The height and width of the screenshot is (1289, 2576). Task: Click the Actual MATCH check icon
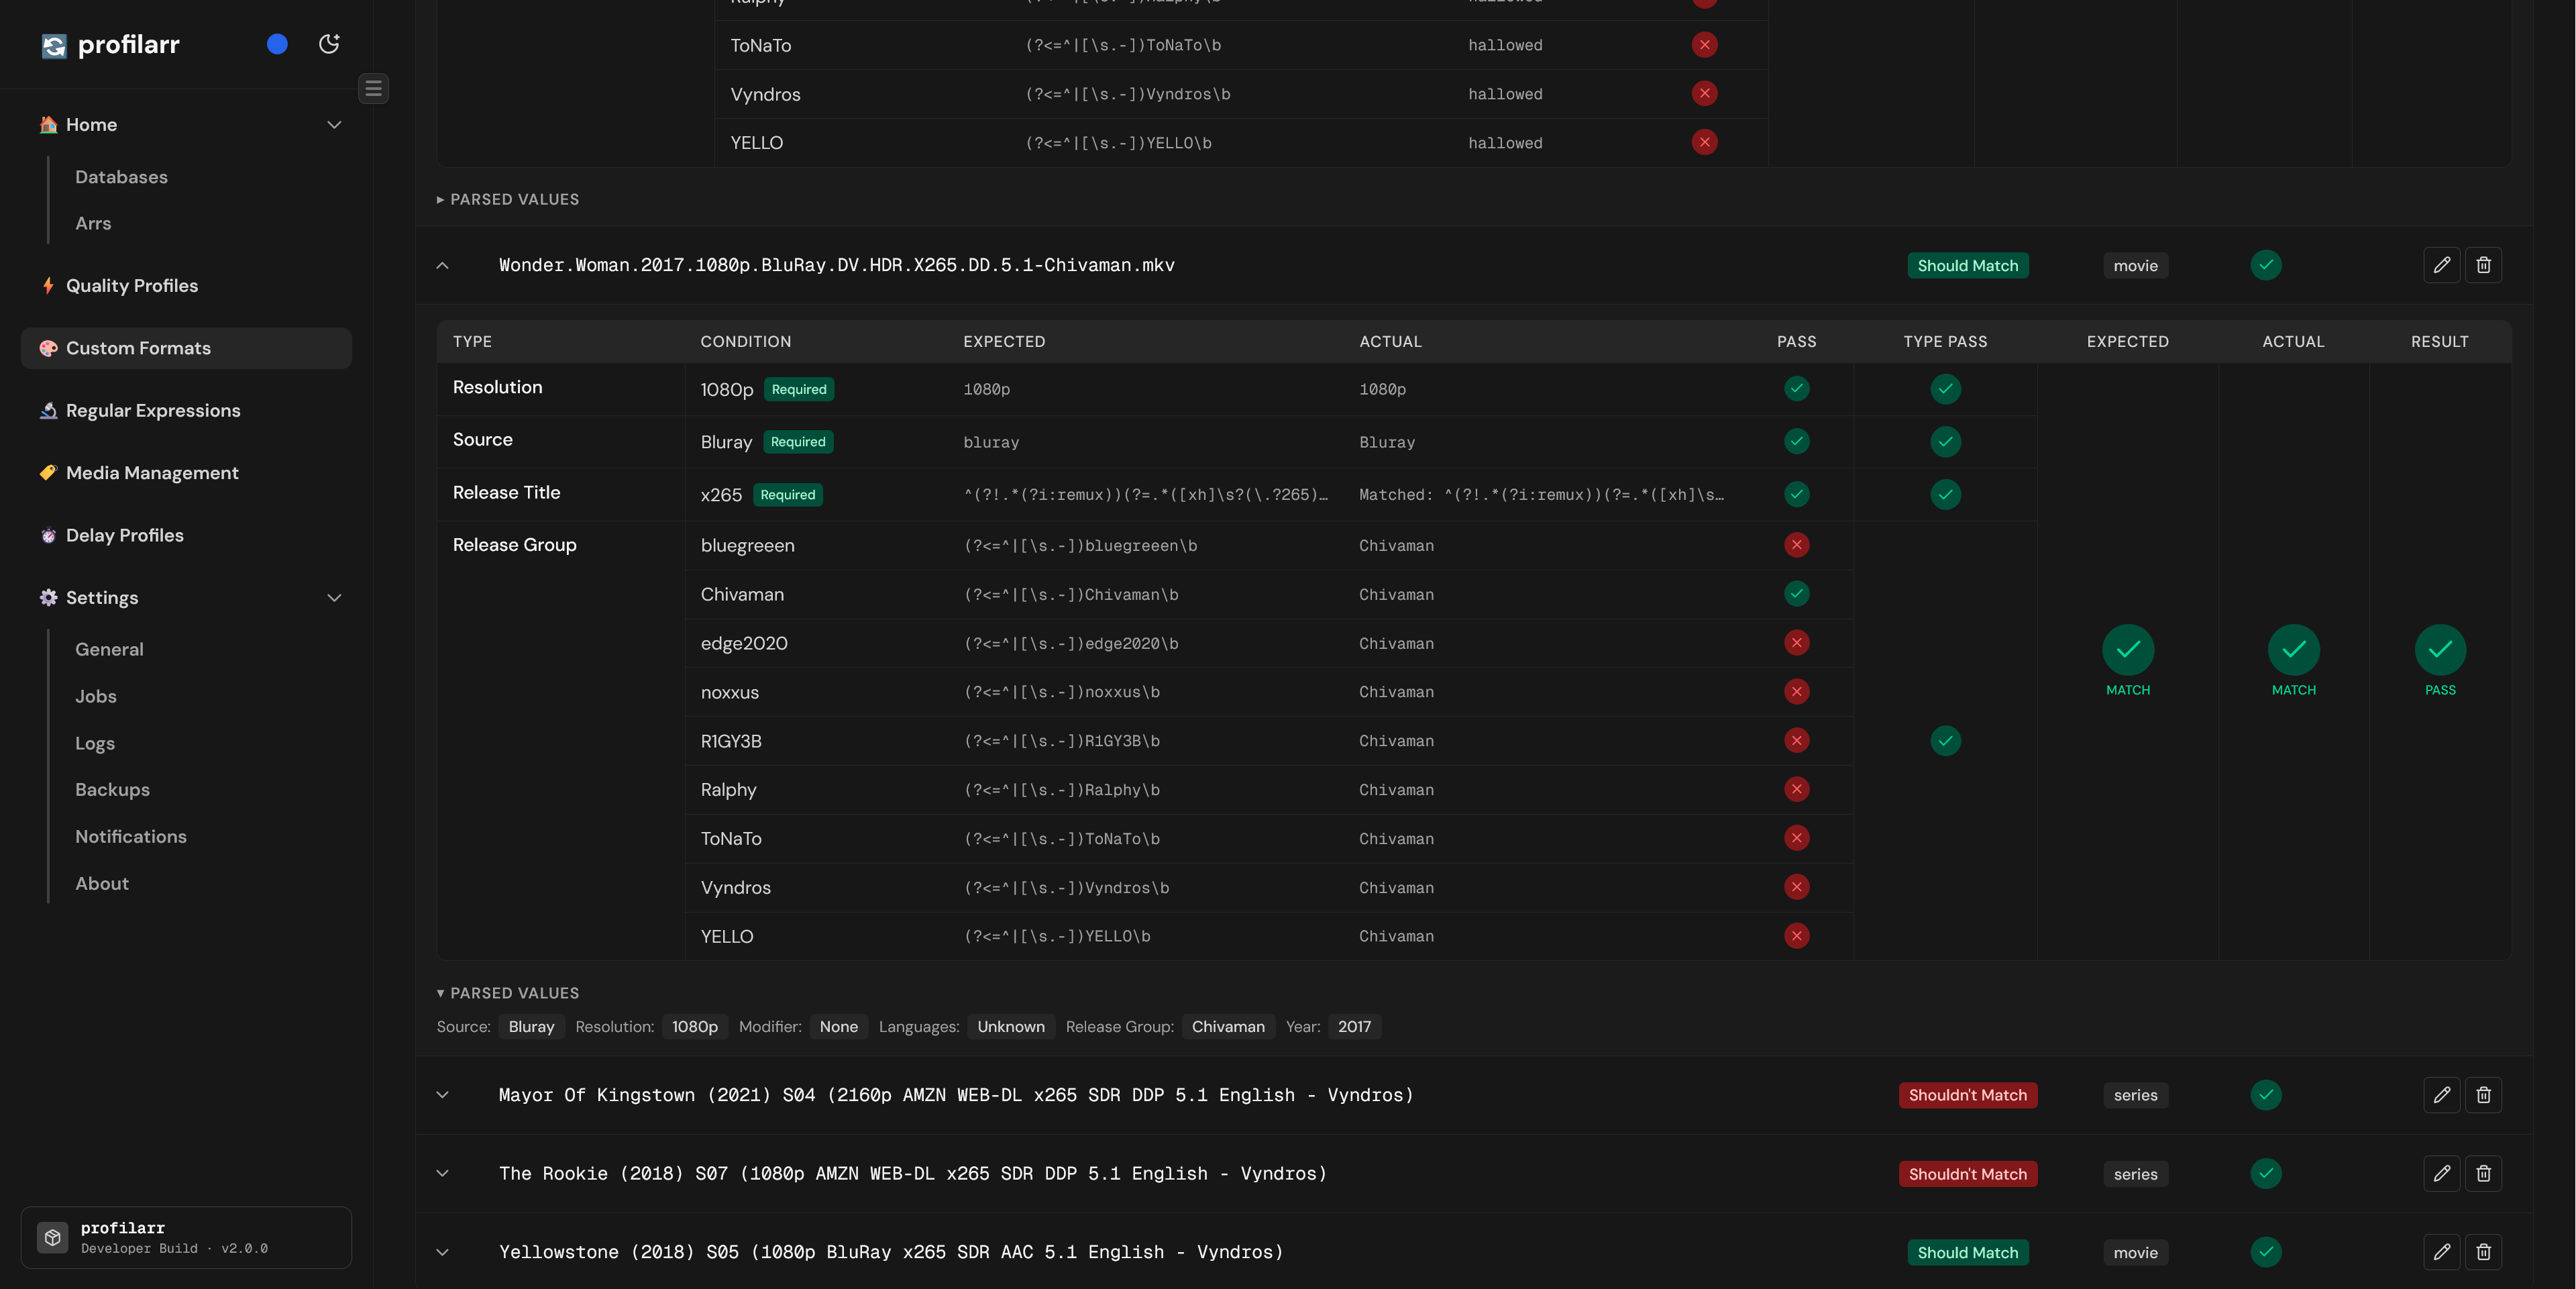(2294, 650)
